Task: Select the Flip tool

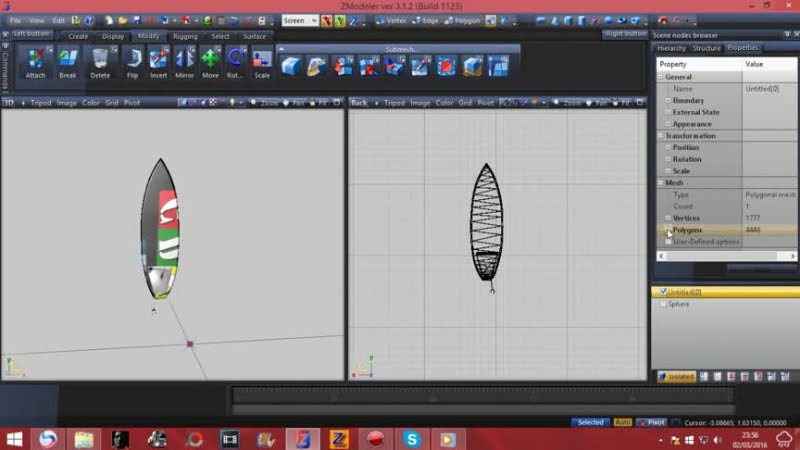Action: pyautogui.click(x=133, y=63)
